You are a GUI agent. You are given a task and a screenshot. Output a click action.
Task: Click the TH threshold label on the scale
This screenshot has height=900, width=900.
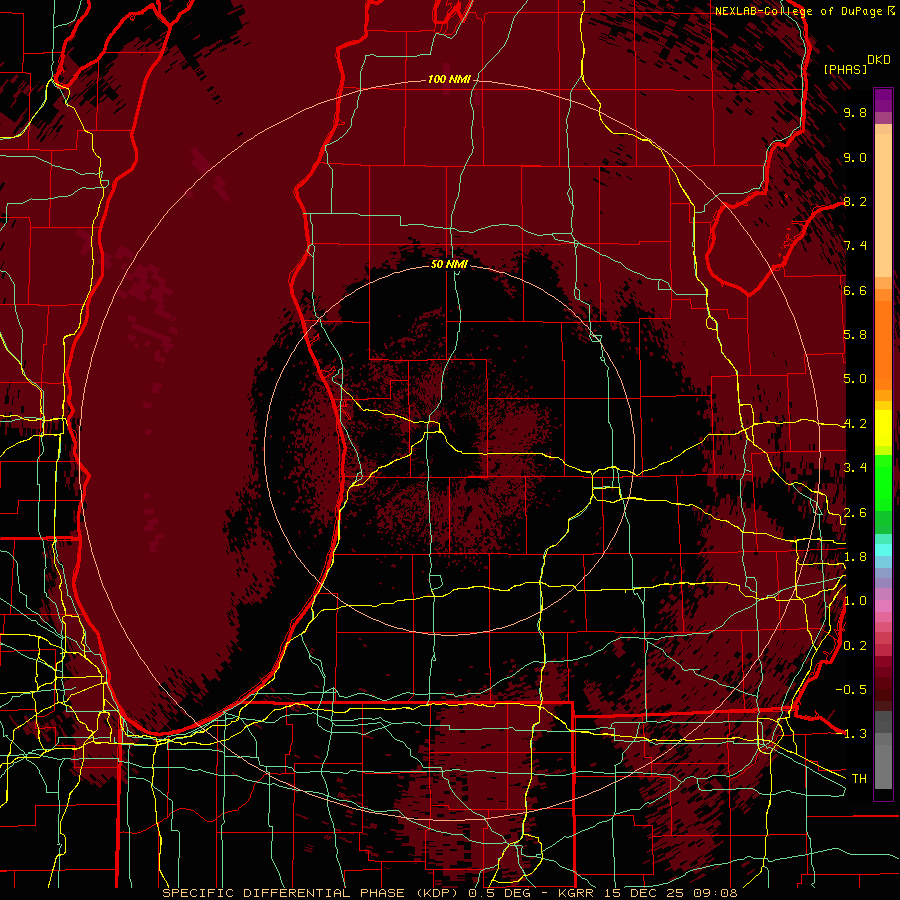859,779
